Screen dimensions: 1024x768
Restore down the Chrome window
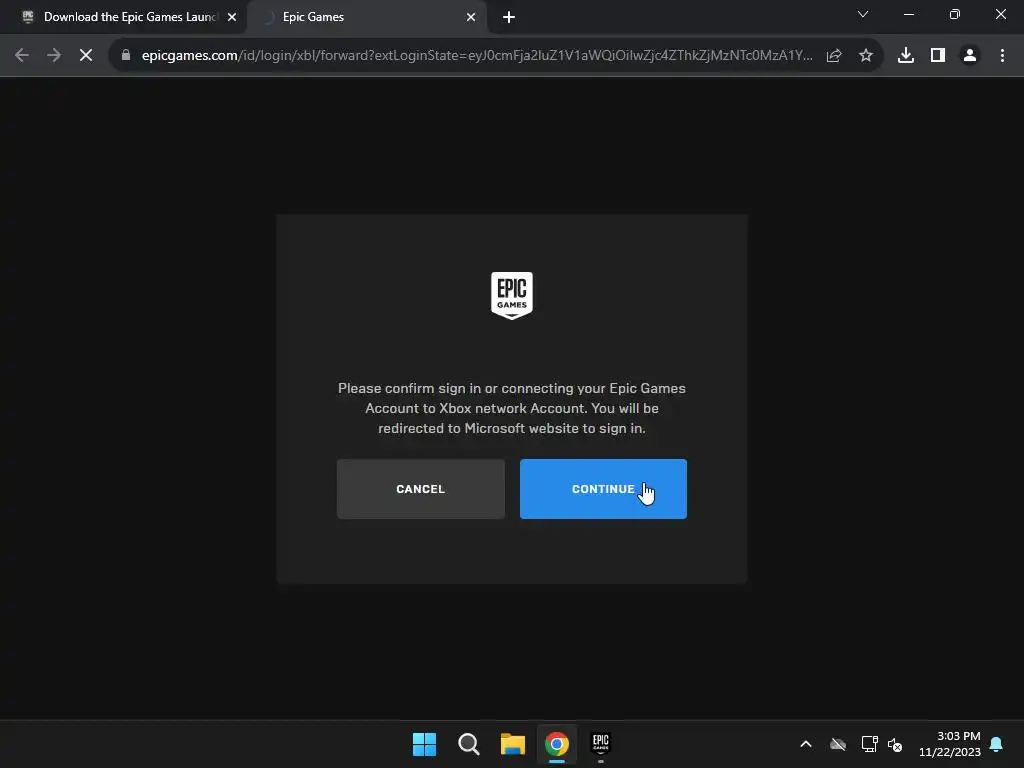[x=955, y=14]
